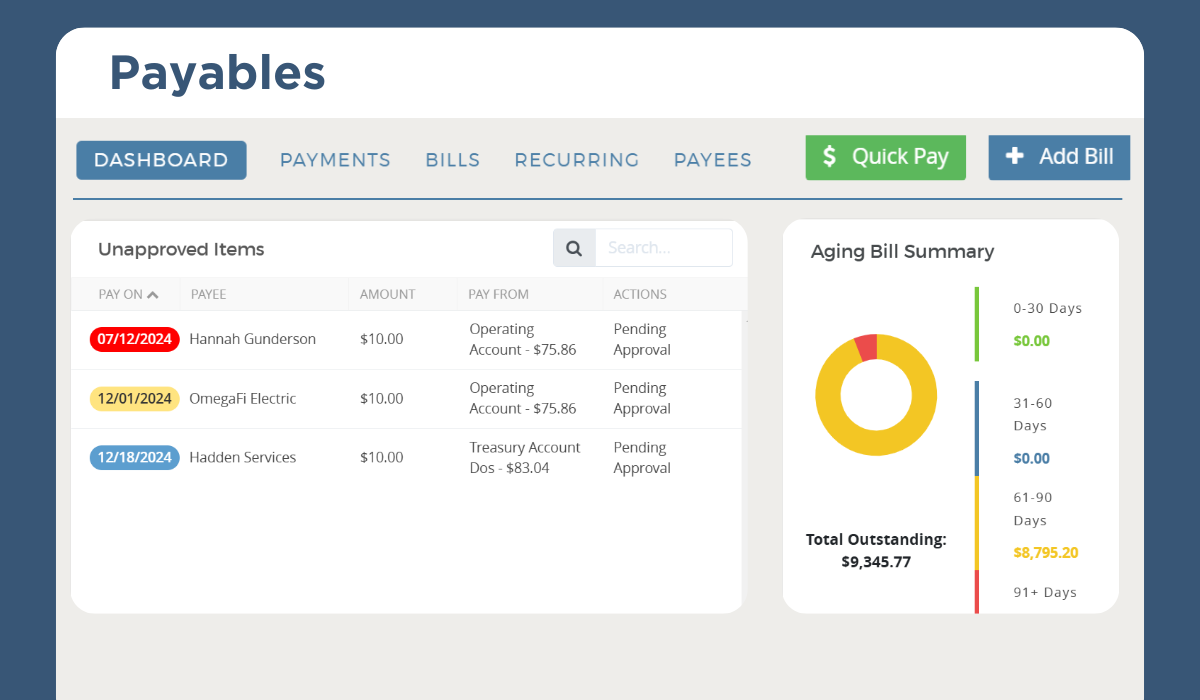Click the magnifying glass search icon
Screen dimensions: 1200x700
pos(573,247)
